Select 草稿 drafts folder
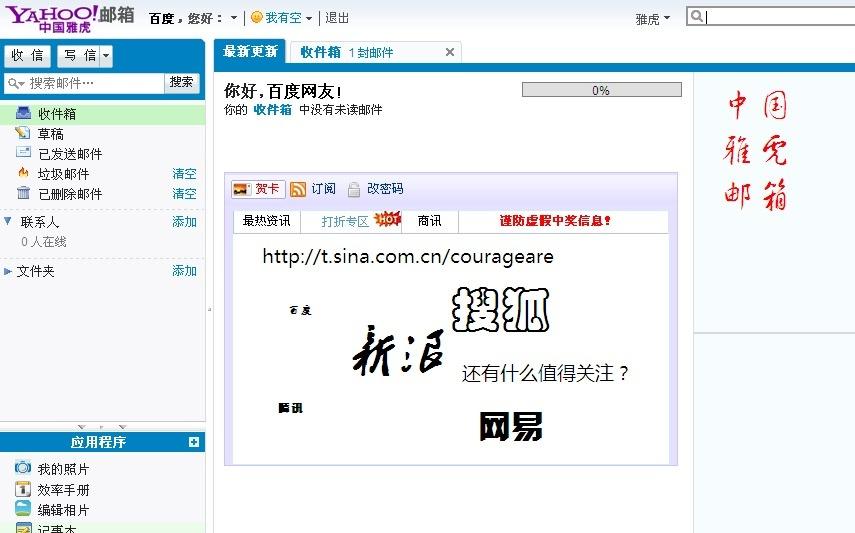The height and width of the screenshot is (533, 855). coord(51,134)
